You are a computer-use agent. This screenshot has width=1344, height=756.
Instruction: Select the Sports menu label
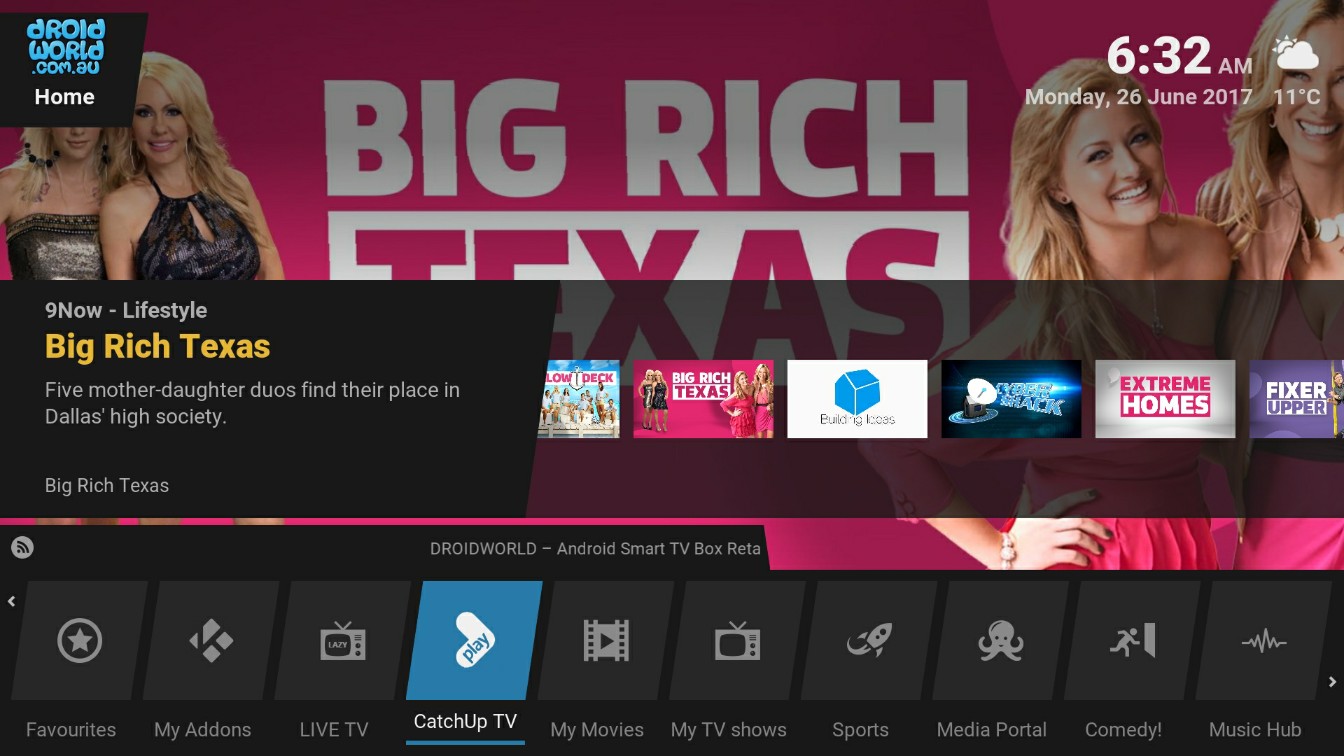tap(860, 730)
